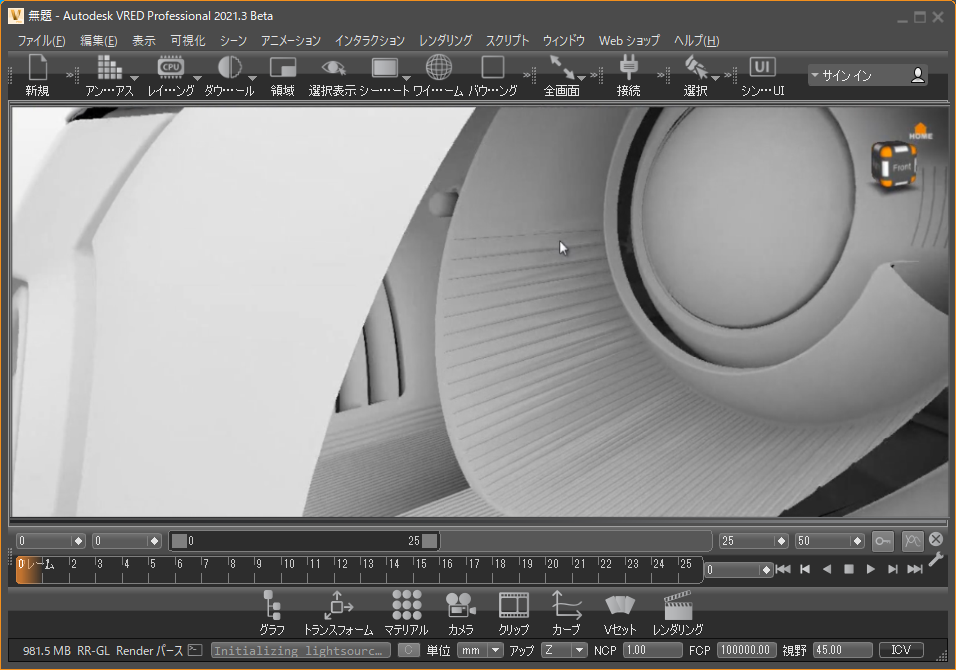The height and width of the screenshot is (670, 956).
Task: Open the Scene Graph (グラフ) icon
Action: click(272, 606)
